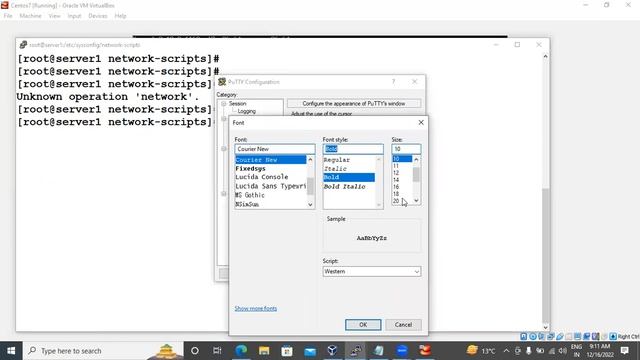Image resolution: width=640 pixels, height=360 pixels.
Task: Open the VirtualBox Input menu
Action: click(74, 16)
